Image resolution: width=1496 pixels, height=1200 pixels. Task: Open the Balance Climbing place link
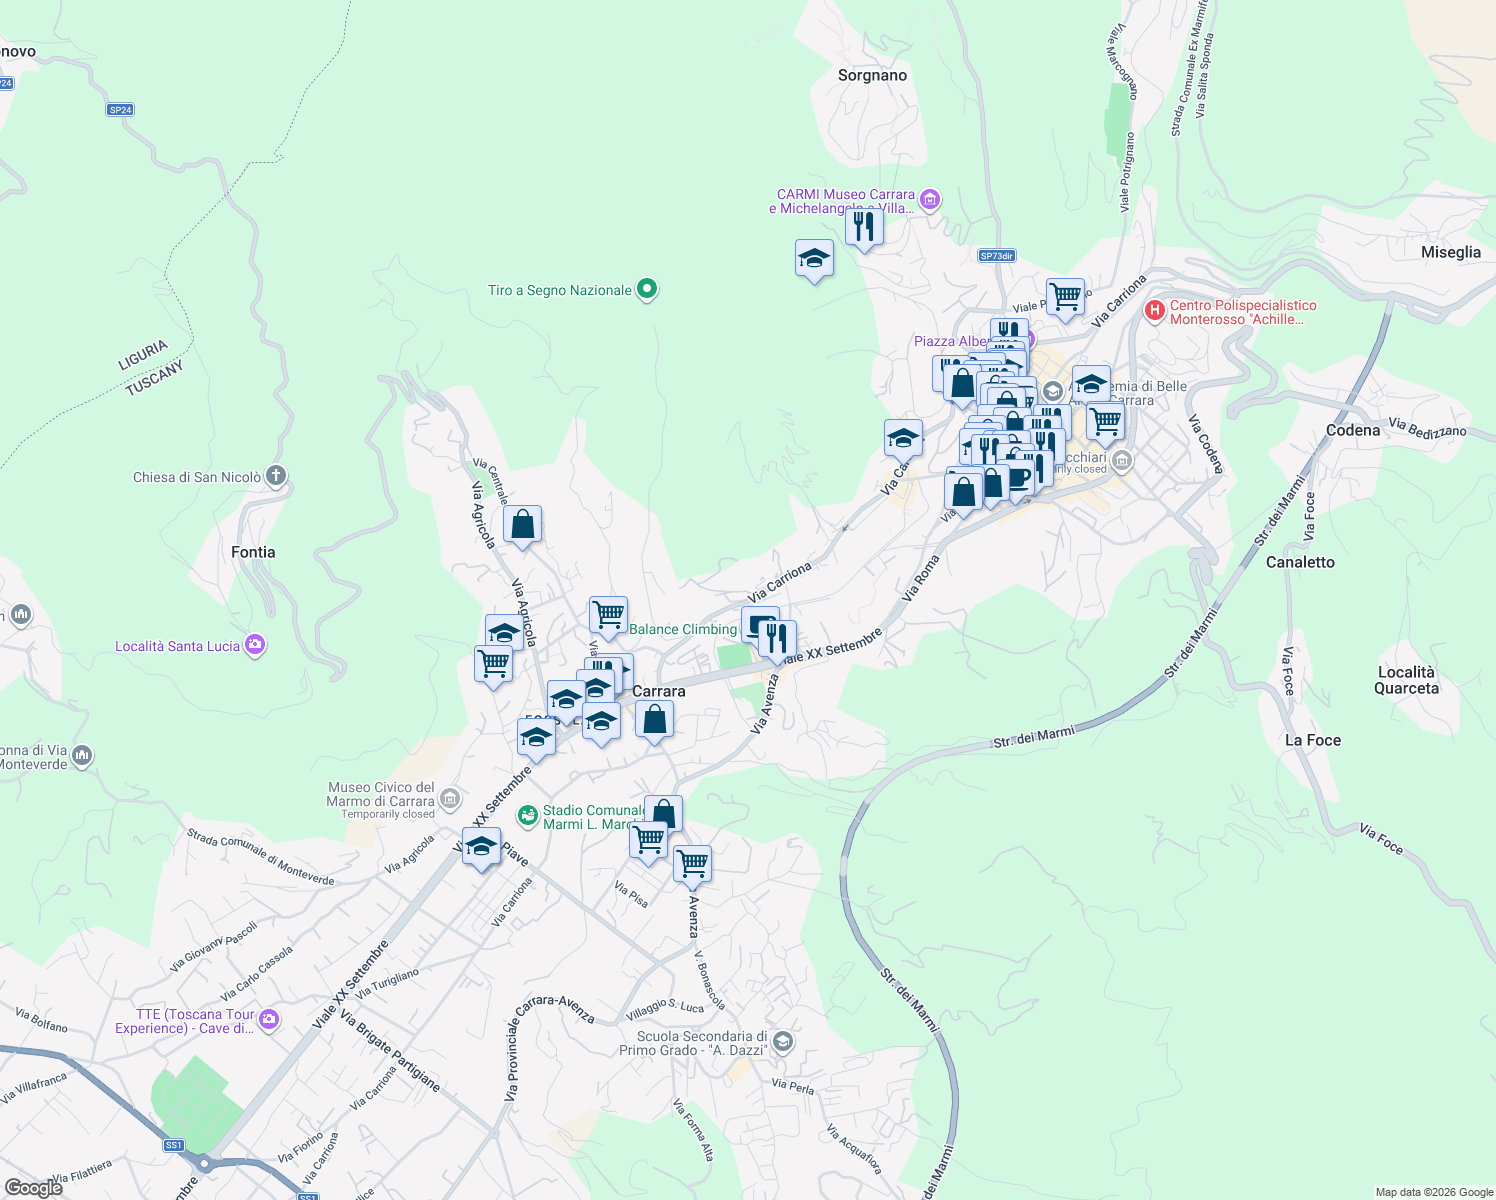[683, 629]
